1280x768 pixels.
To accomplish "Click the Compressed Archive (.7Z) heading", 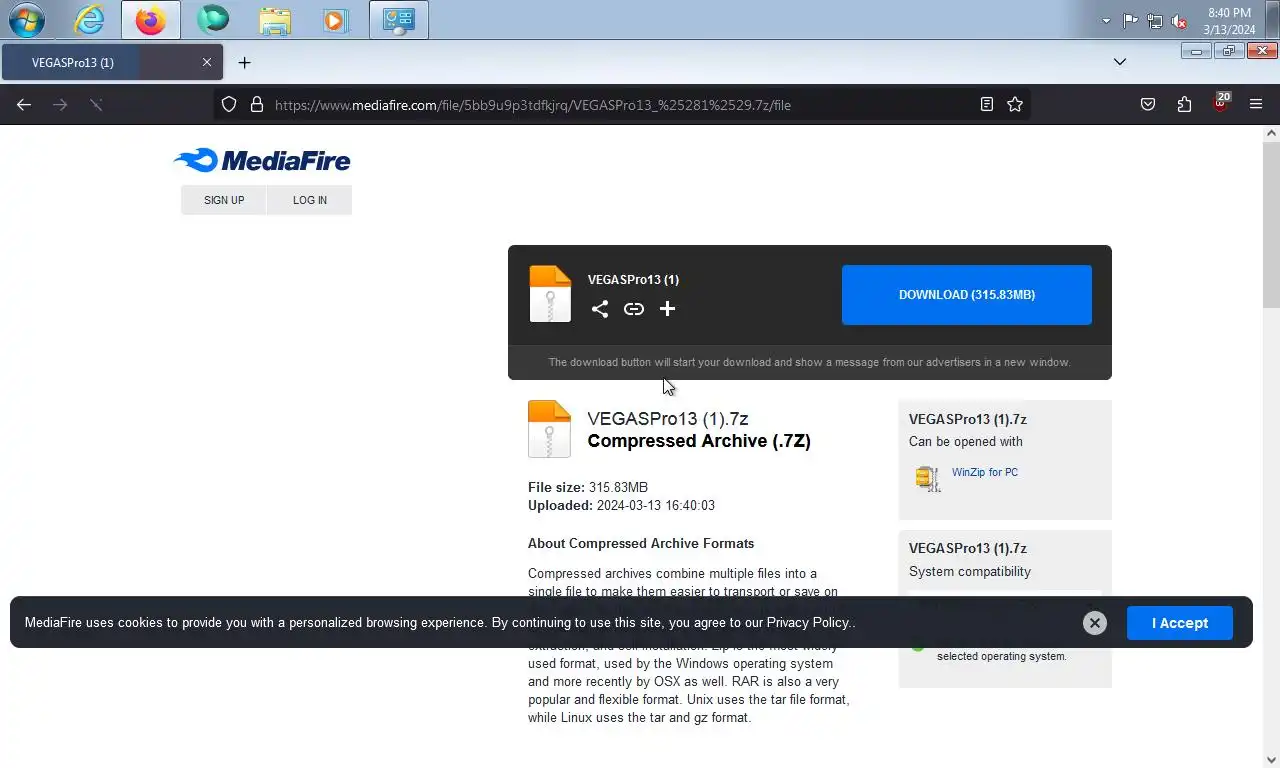I will 699,441.
